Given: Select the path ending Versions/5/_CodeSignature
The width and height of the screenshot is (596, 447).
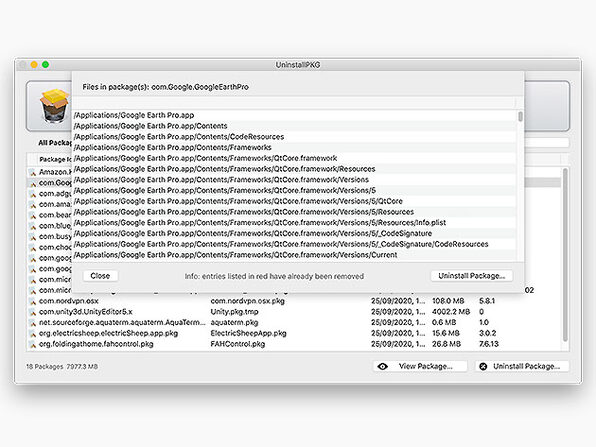Looking at the screenshot, I should coord(295,233).
